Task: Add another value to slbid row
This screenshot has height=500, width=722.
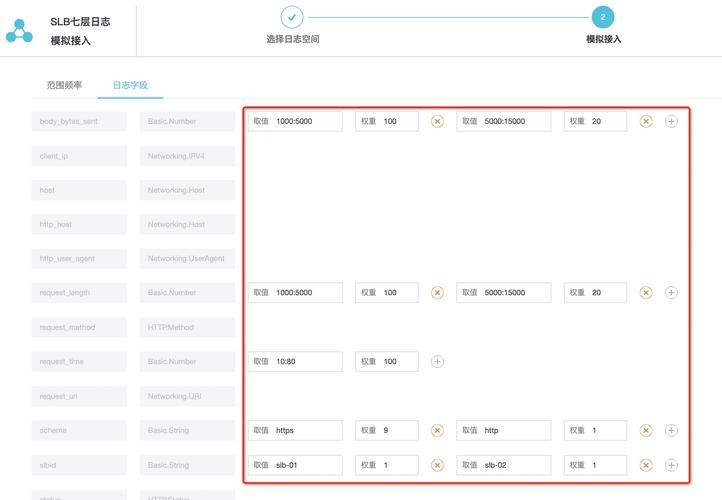Action: coord(671,465)
